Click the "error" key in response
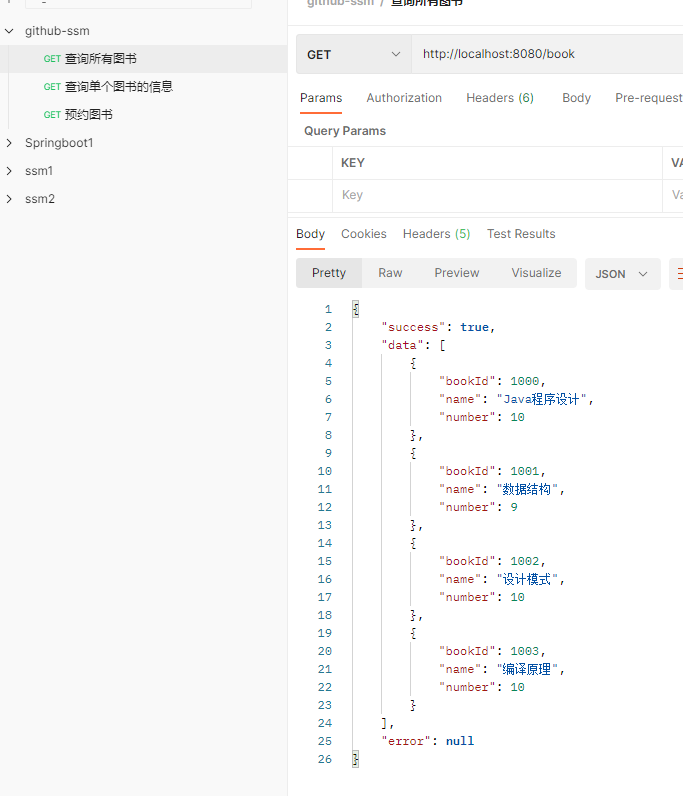Screen dimensions: 683x796 pyautogui.click(x=406, y=741)
